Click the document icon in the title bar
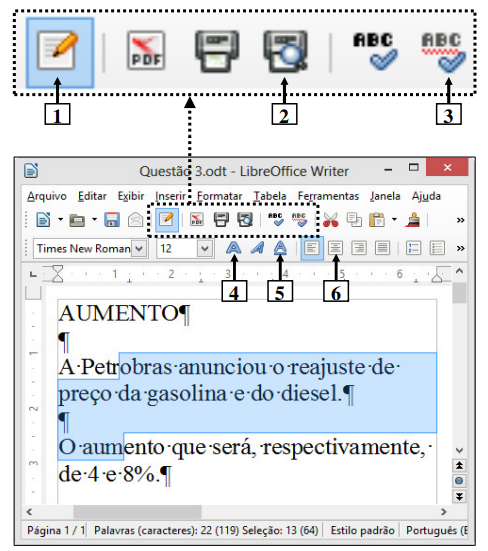 (x=31, y=171)
